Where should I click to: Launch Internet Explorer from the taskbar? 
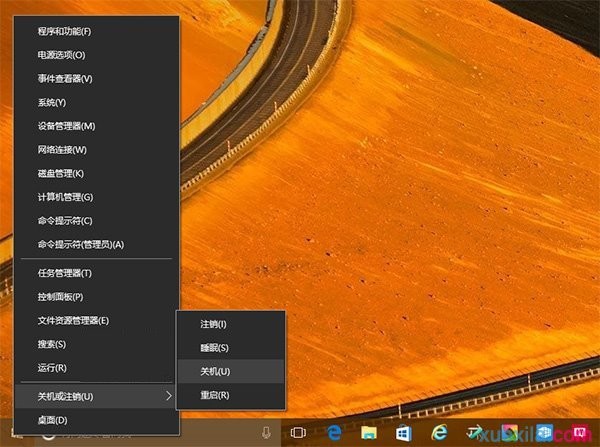[438, 432]
